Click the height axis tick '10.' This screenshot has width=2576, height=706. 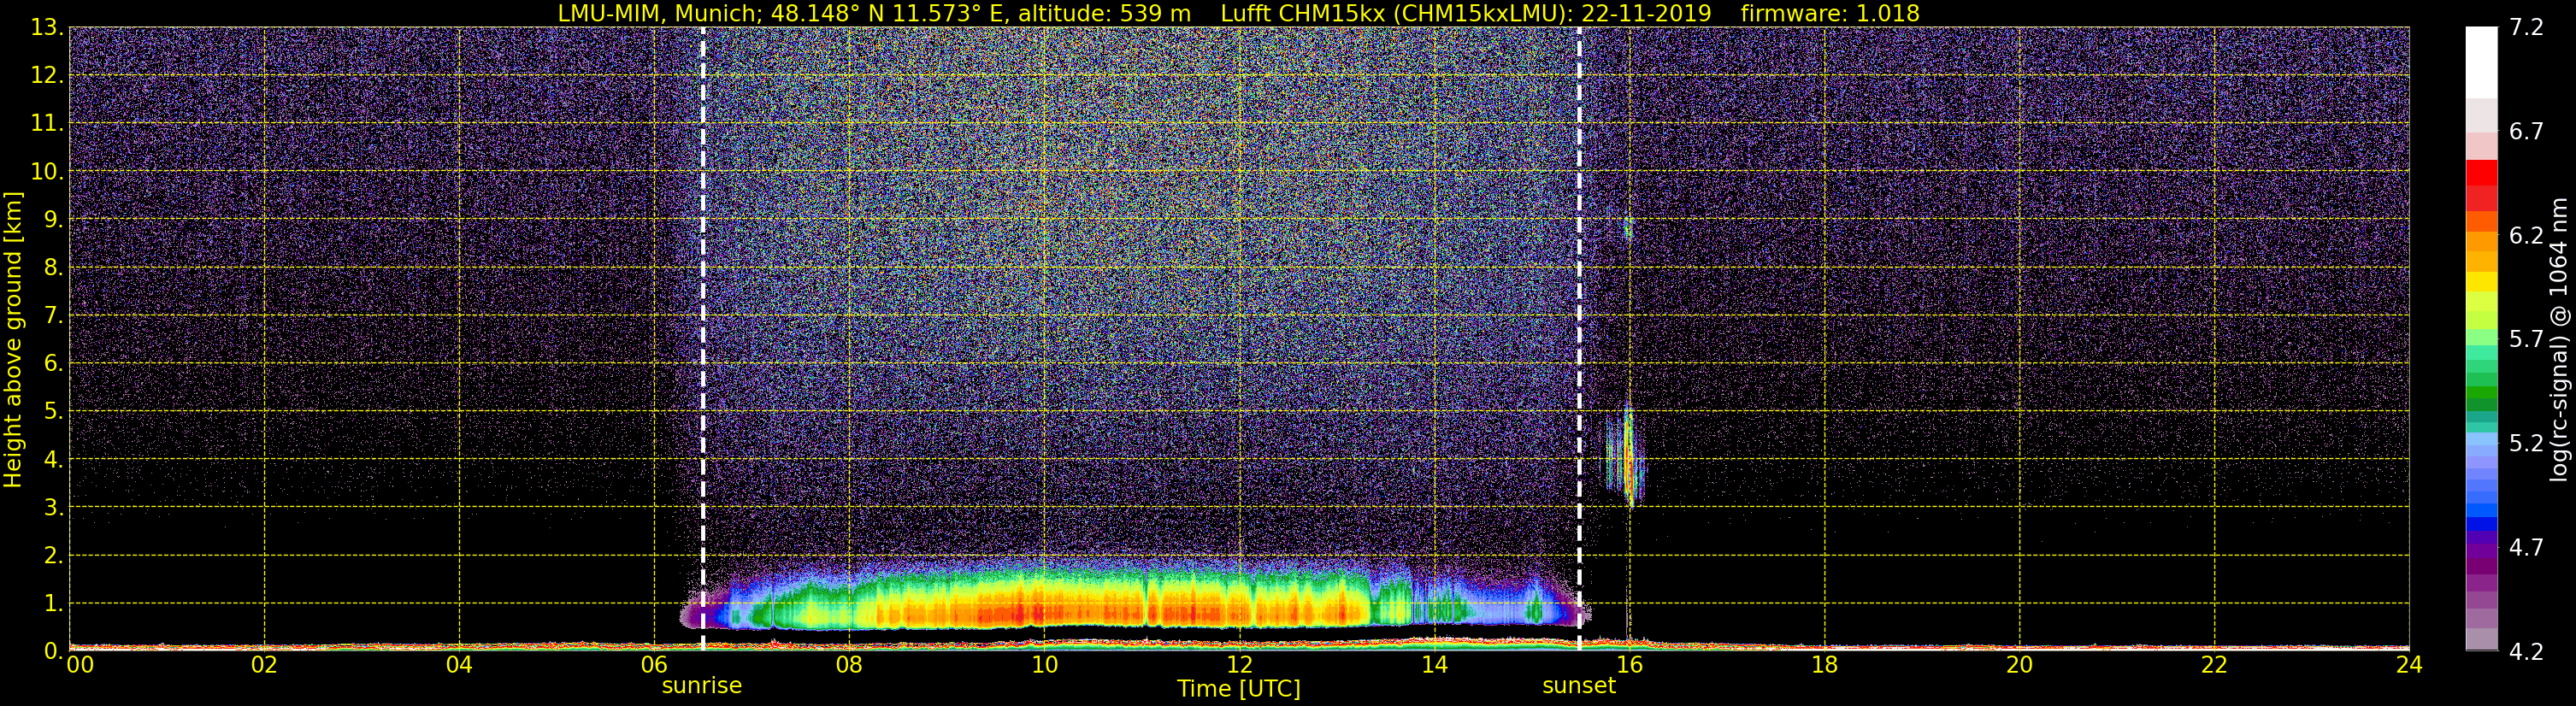point(47,171)
